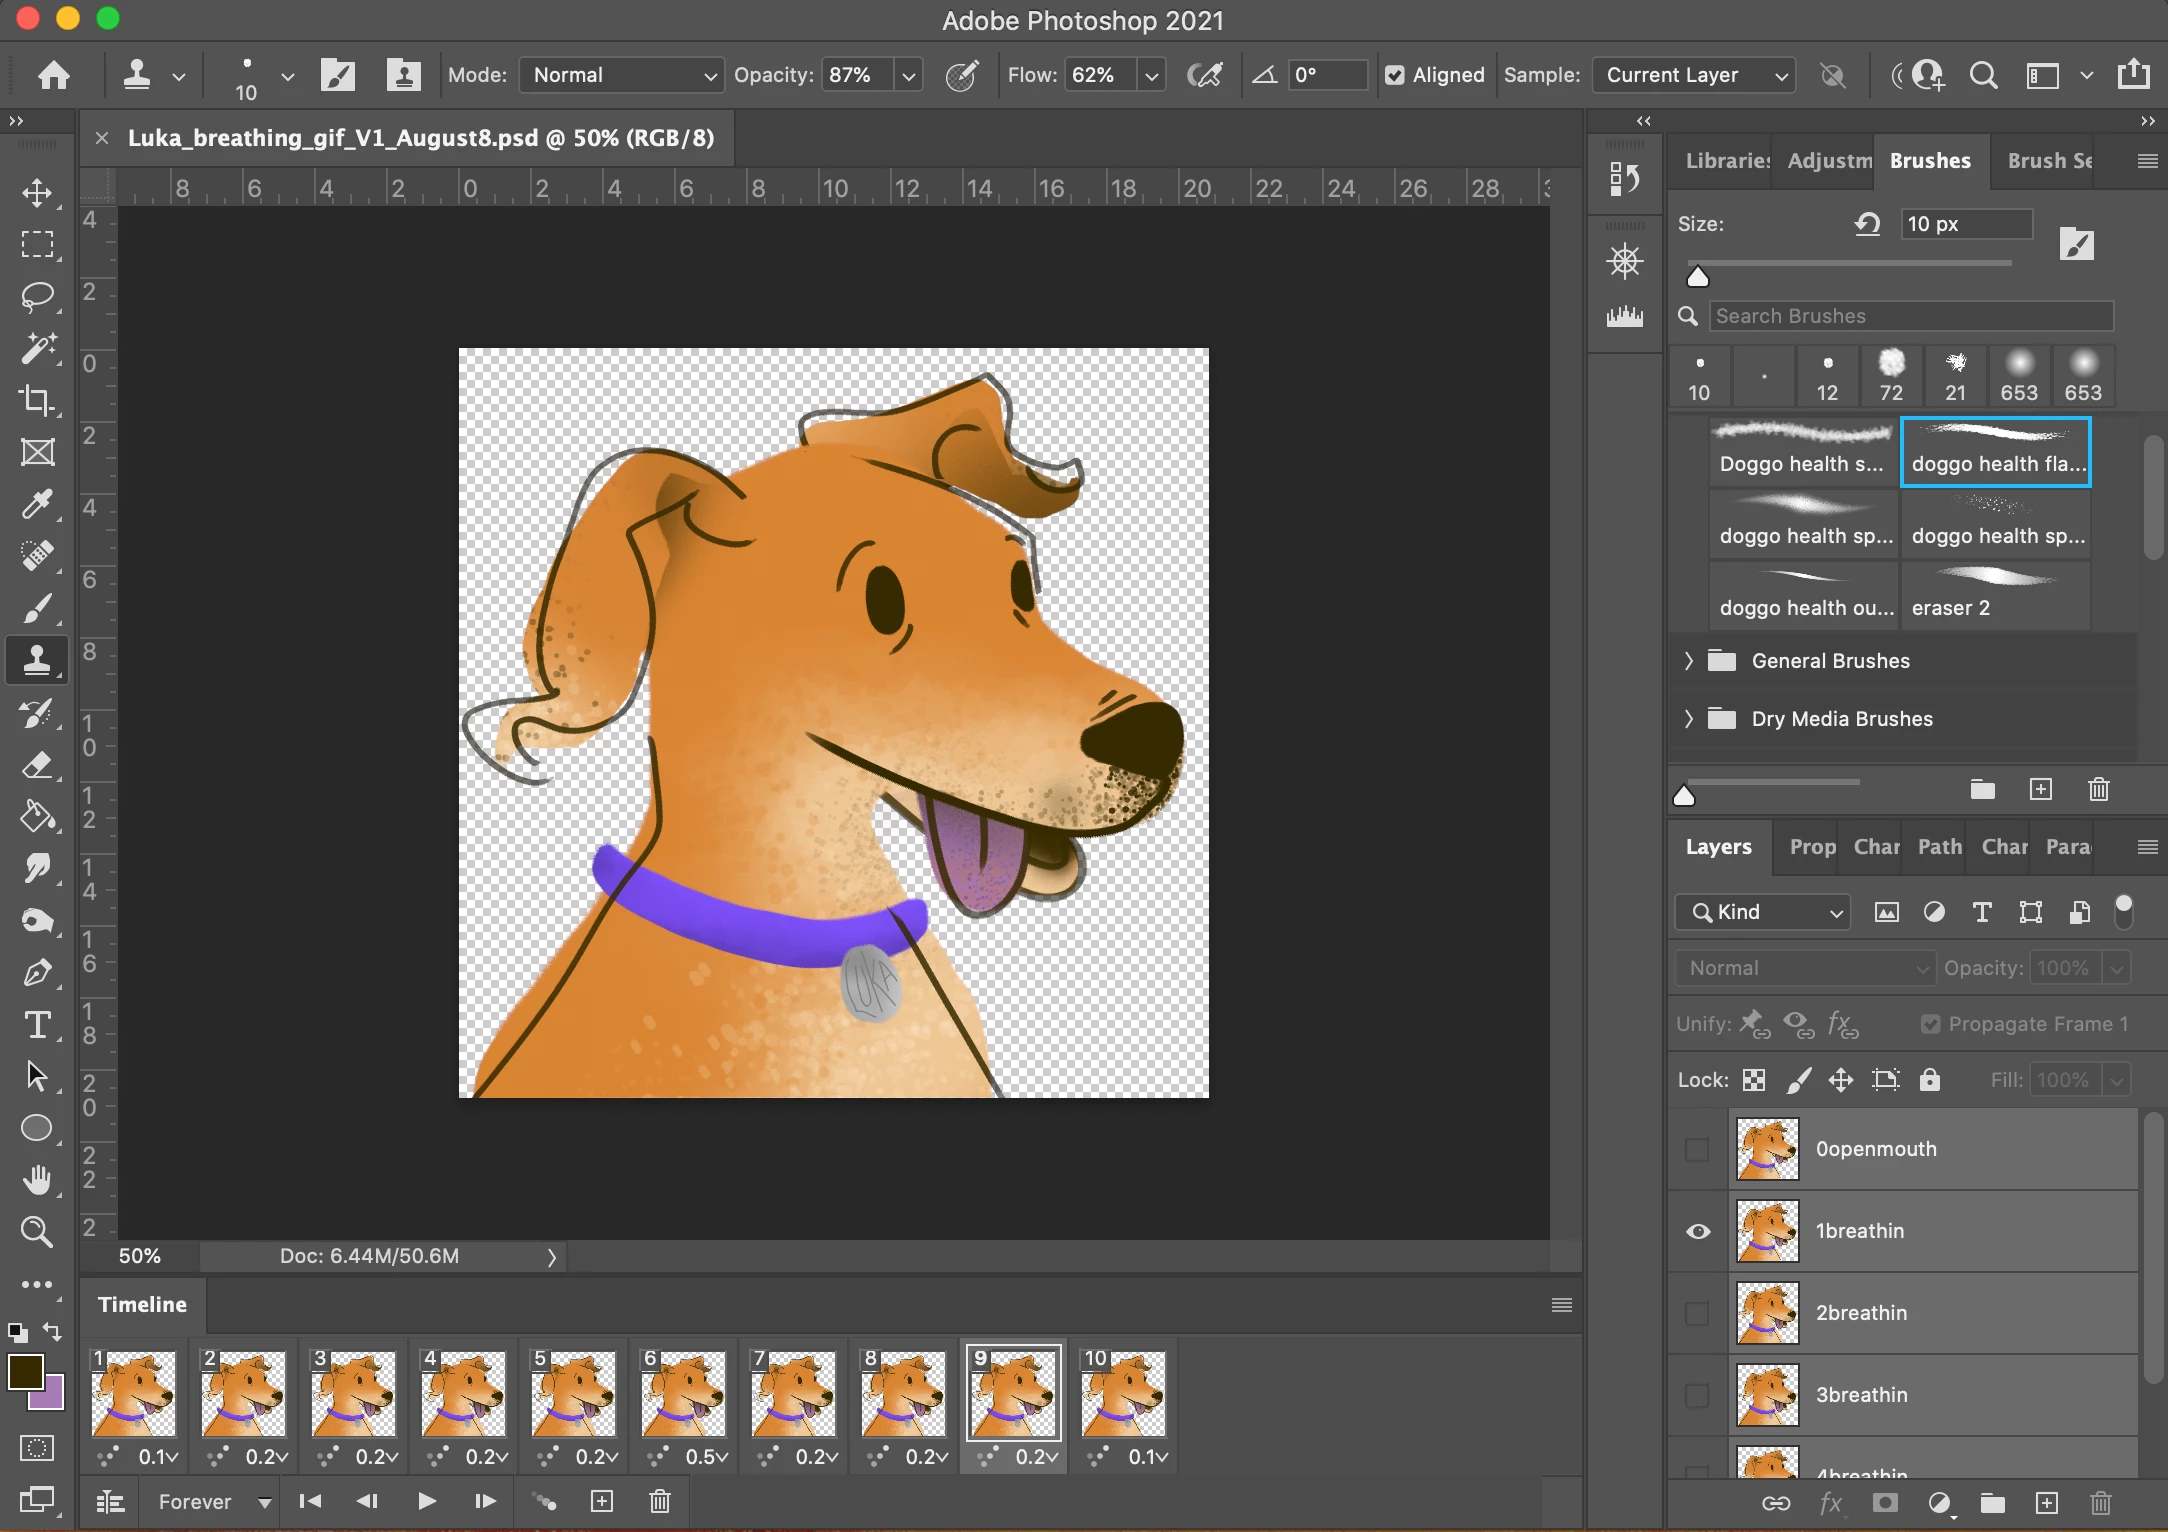Uncheck the Aligned checkbox
Screen dimensions: 2168x1532
tap(1395, 75)
